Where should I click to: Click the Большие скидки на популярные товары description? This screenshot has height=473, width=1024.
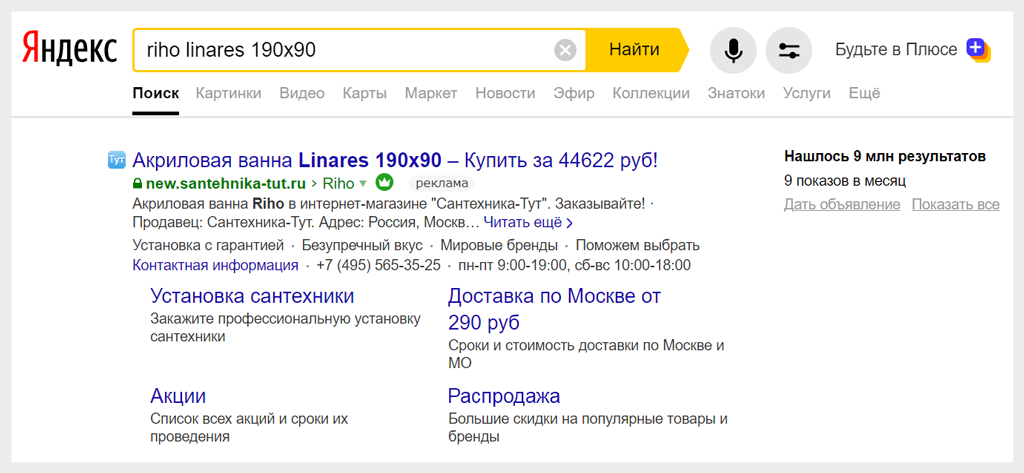tap(588, 427)
